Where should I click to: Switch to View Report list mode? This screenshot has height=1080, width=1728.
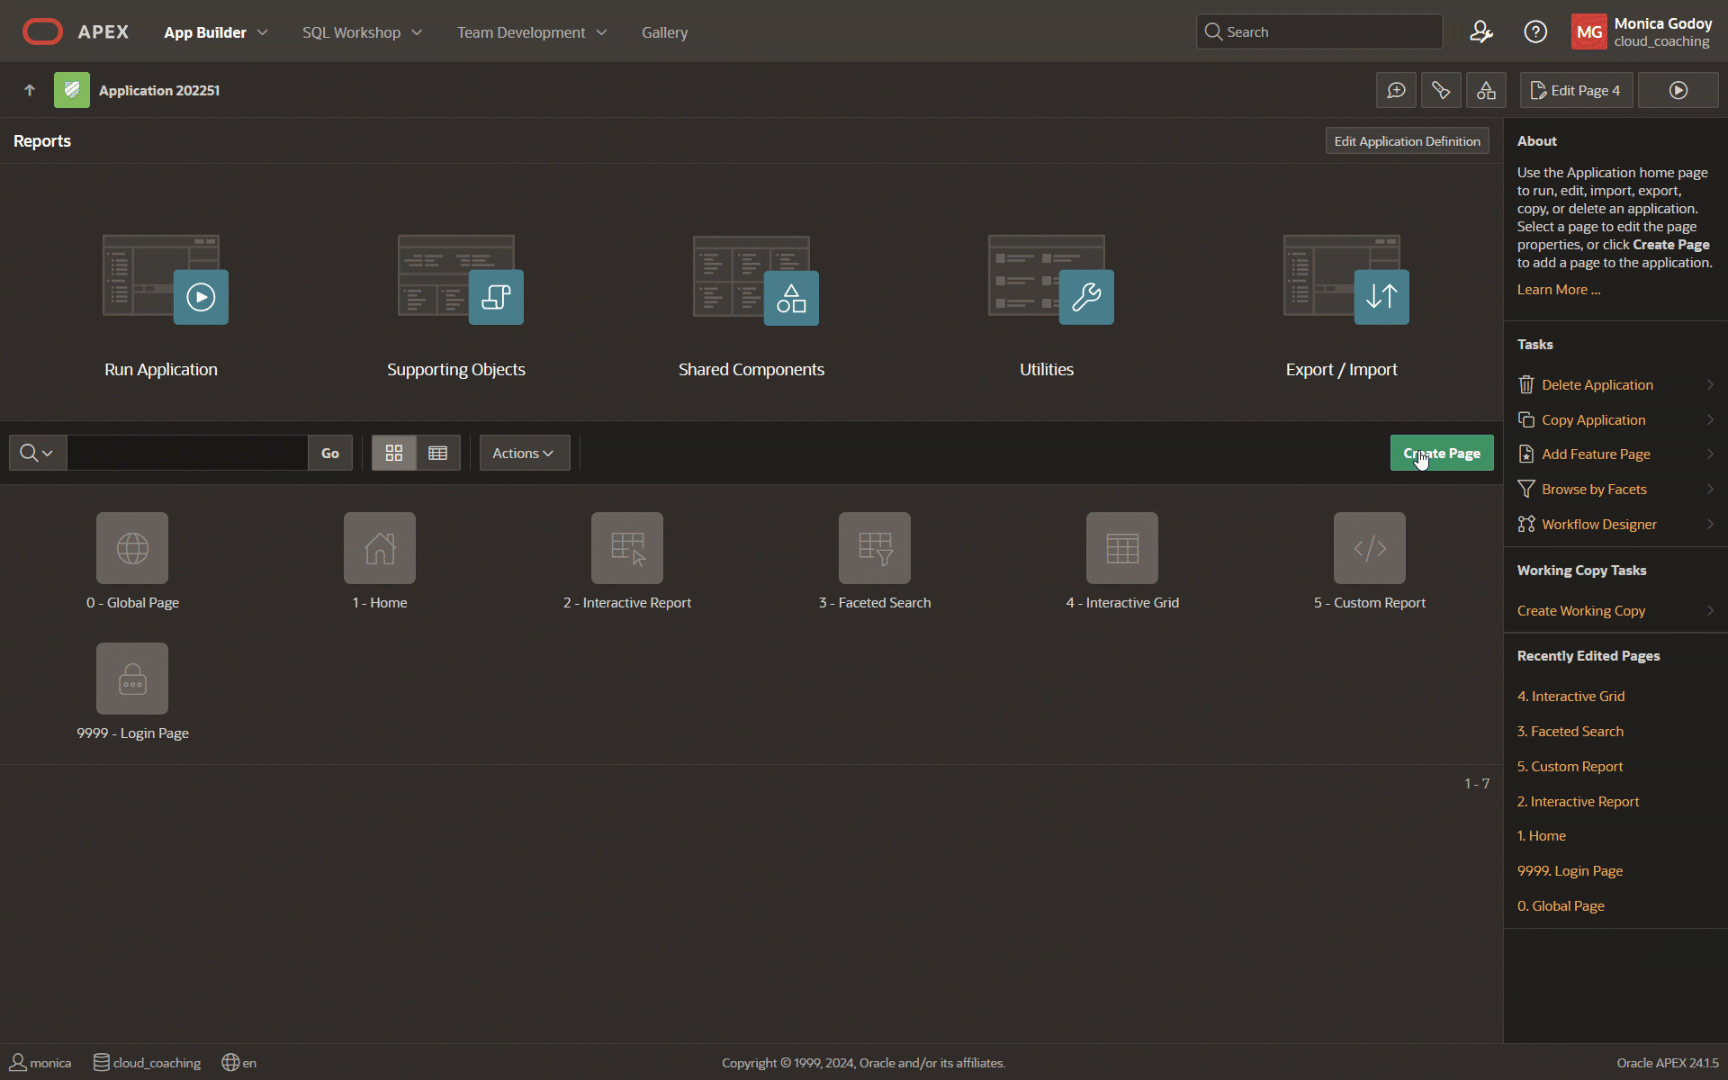[x=438, y=453]
